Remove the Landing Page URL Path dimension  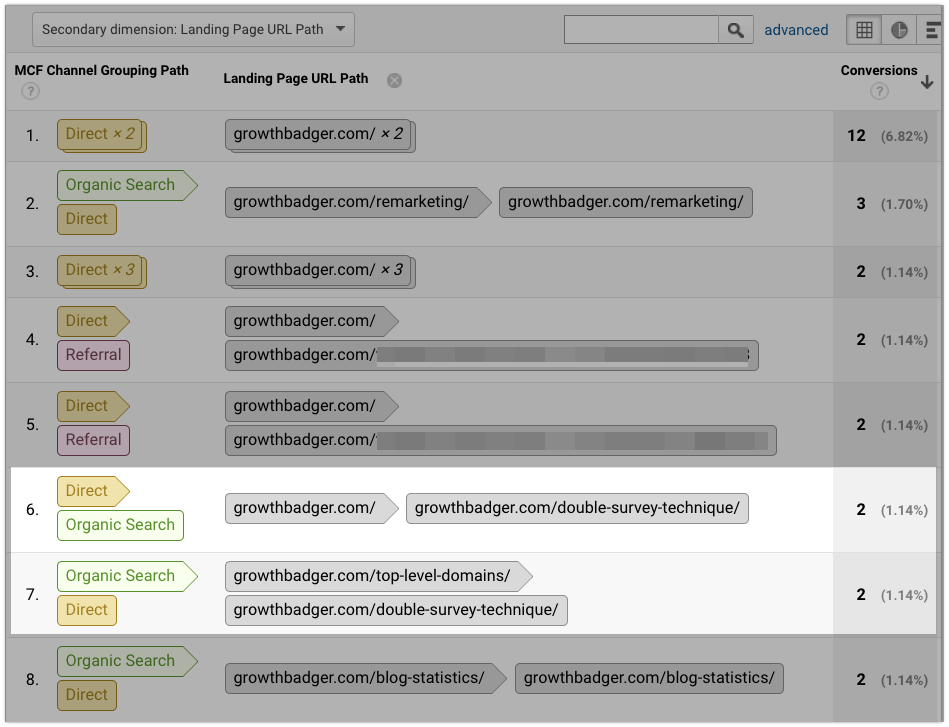click(394, 80)
